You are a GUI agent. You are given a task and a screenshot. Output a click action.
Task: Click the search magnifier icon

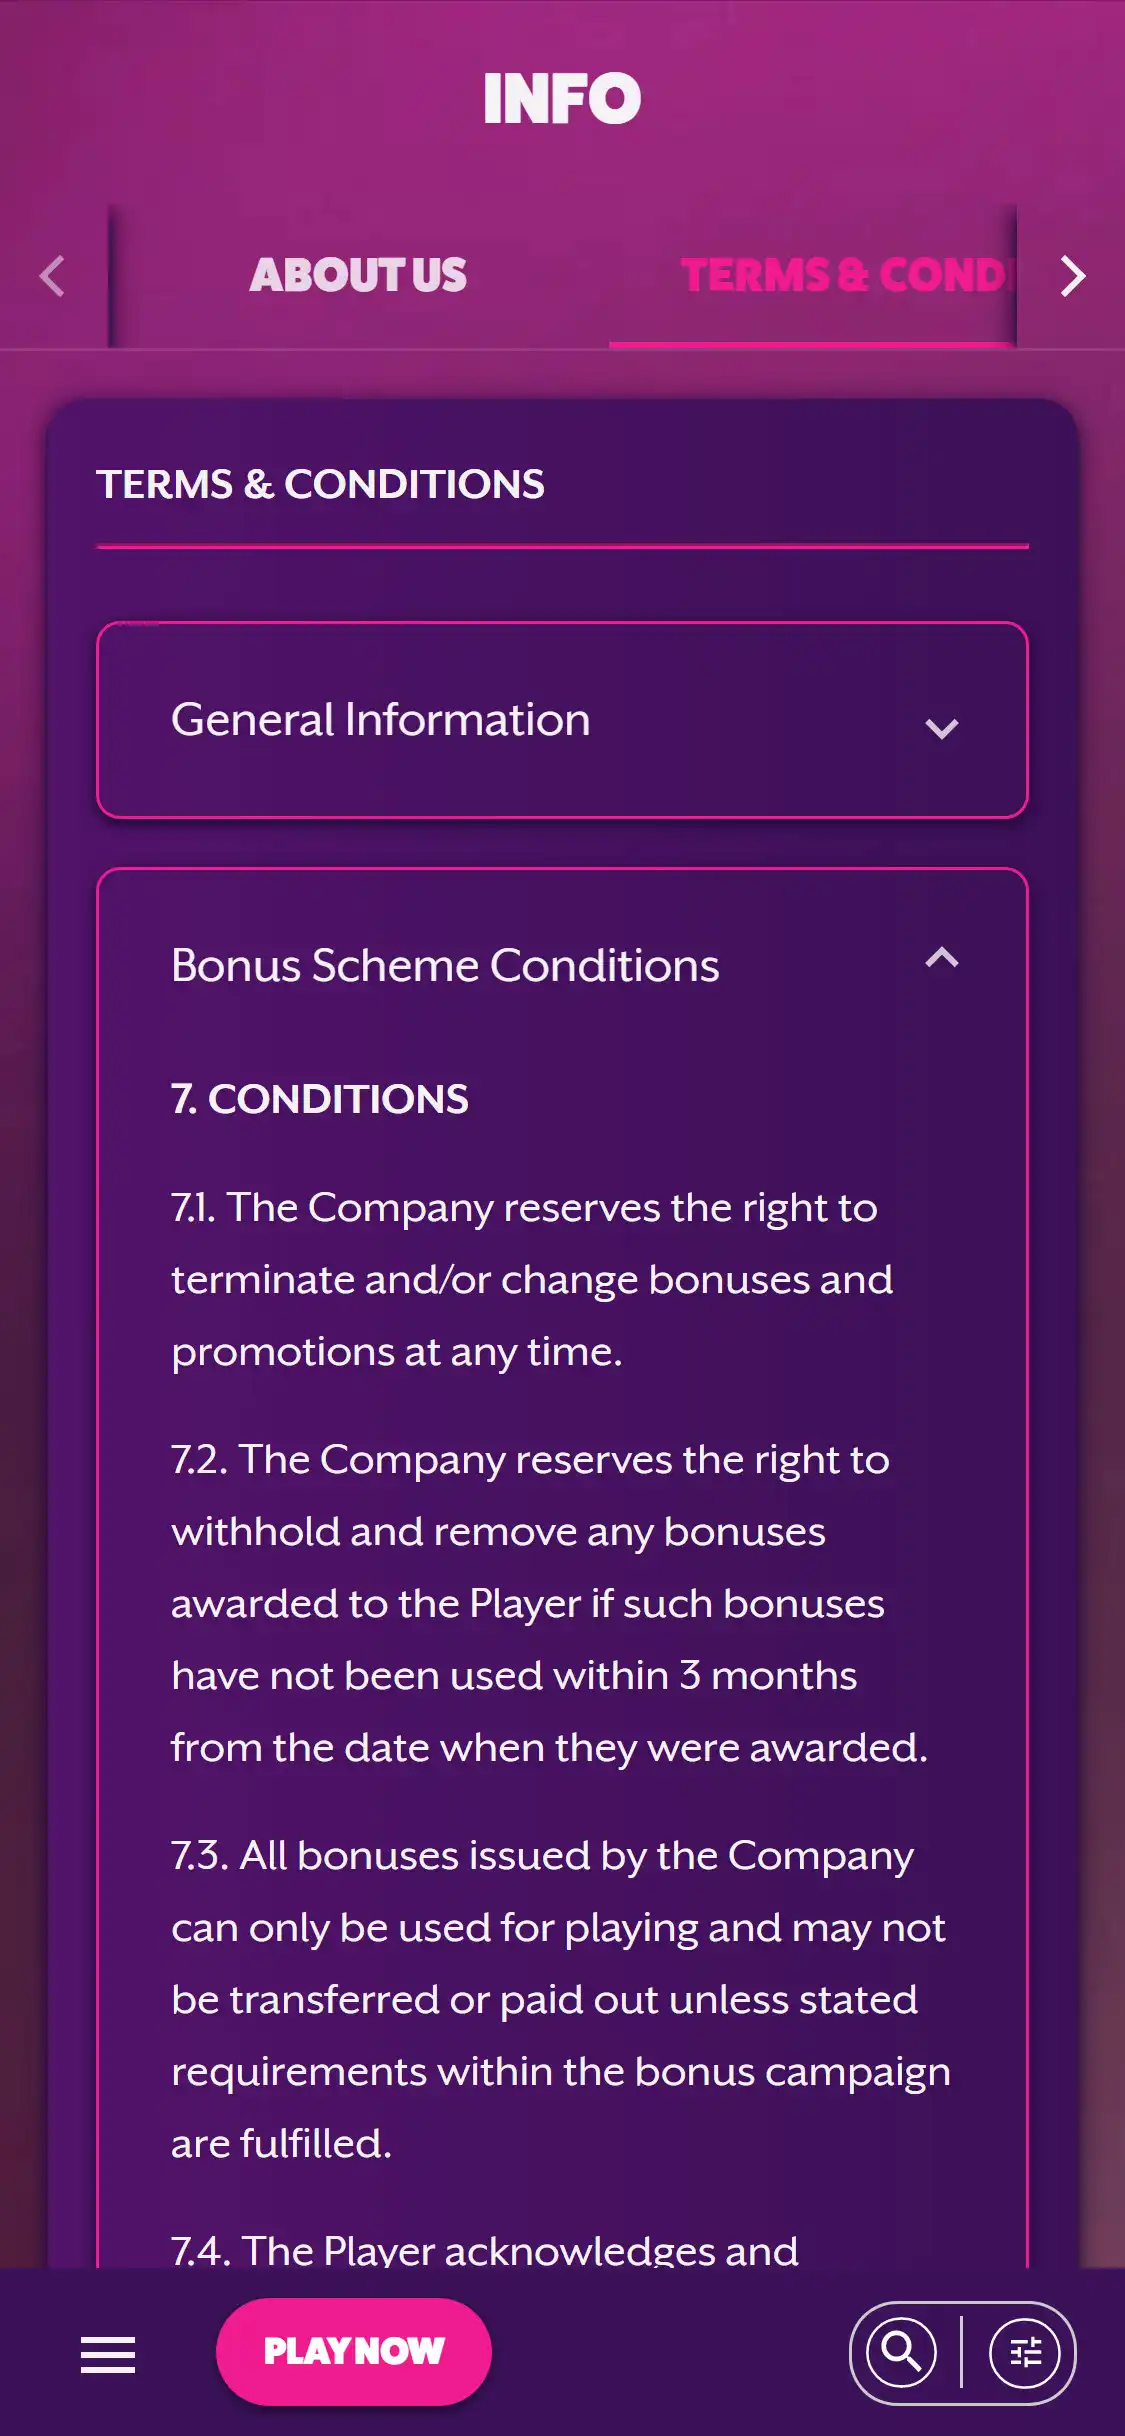coord(902,2352)
